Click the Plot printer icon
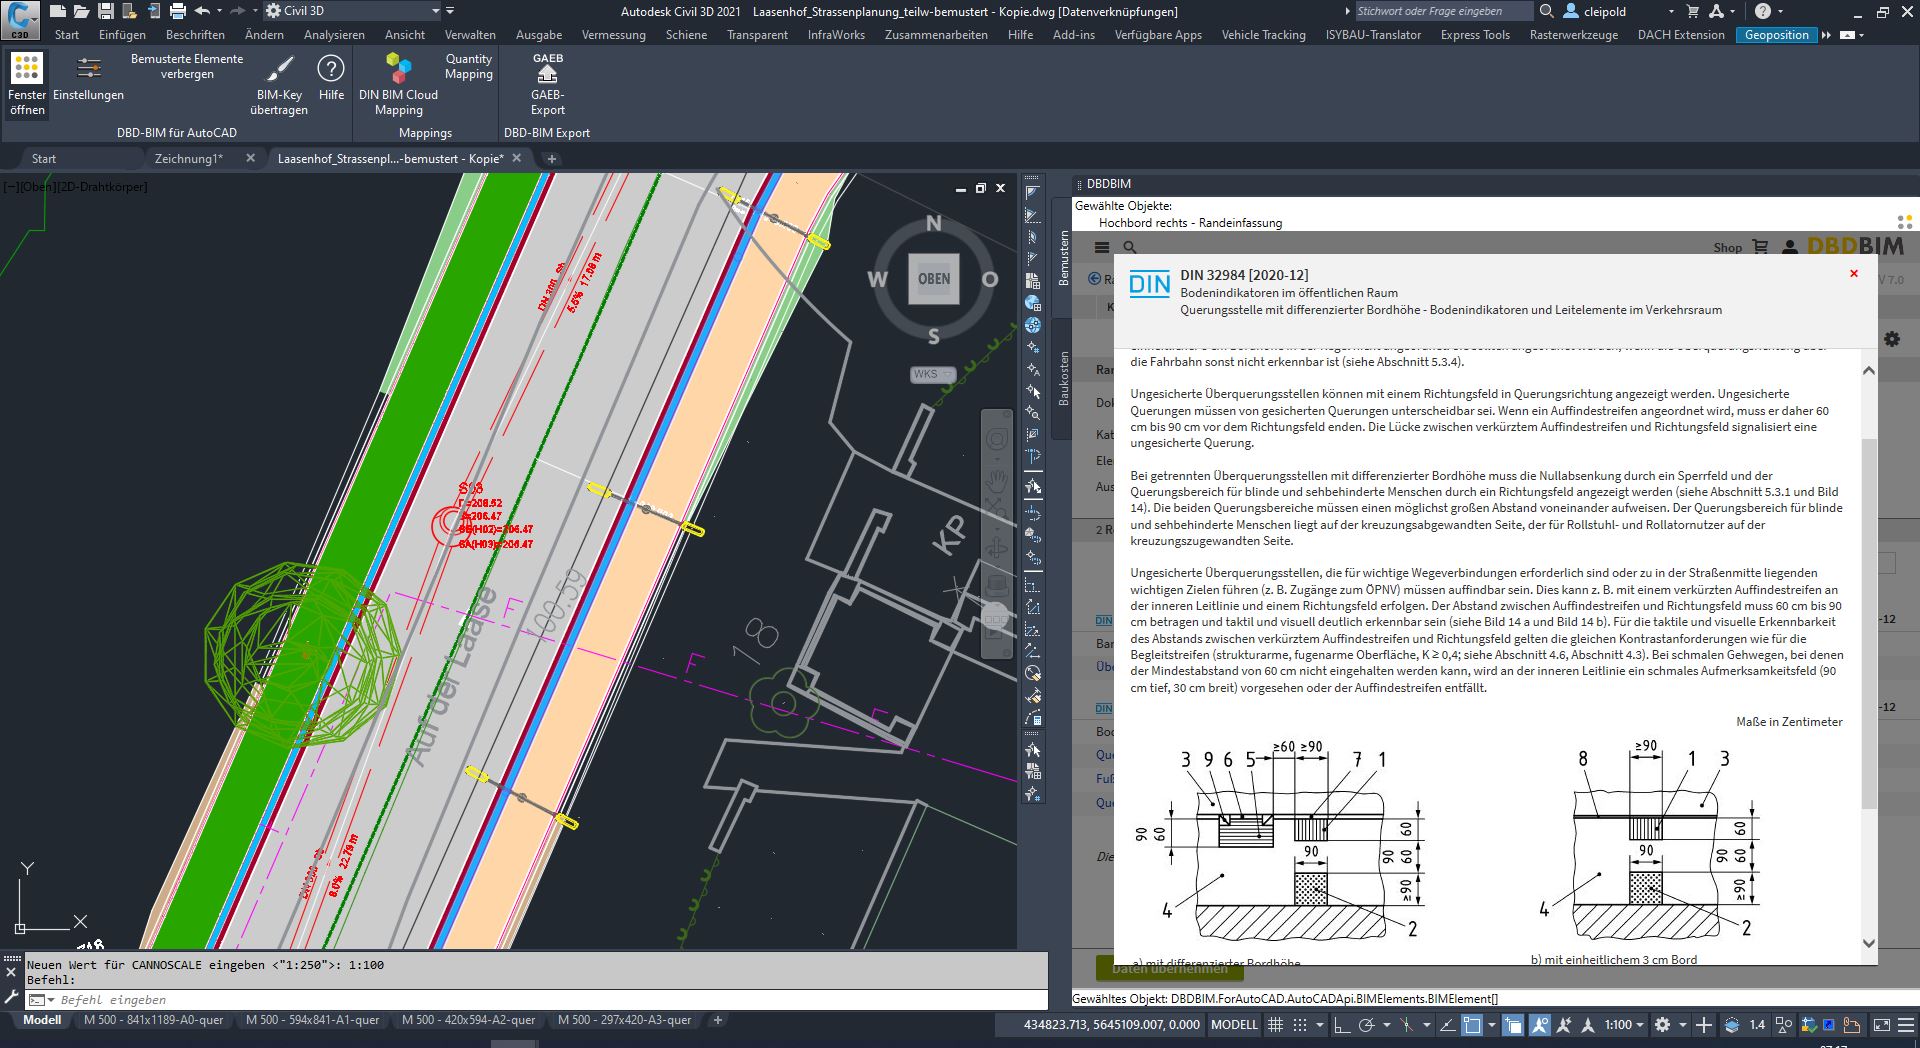Viewport: 1920px width, 1048px height. (x=177, y=11)
